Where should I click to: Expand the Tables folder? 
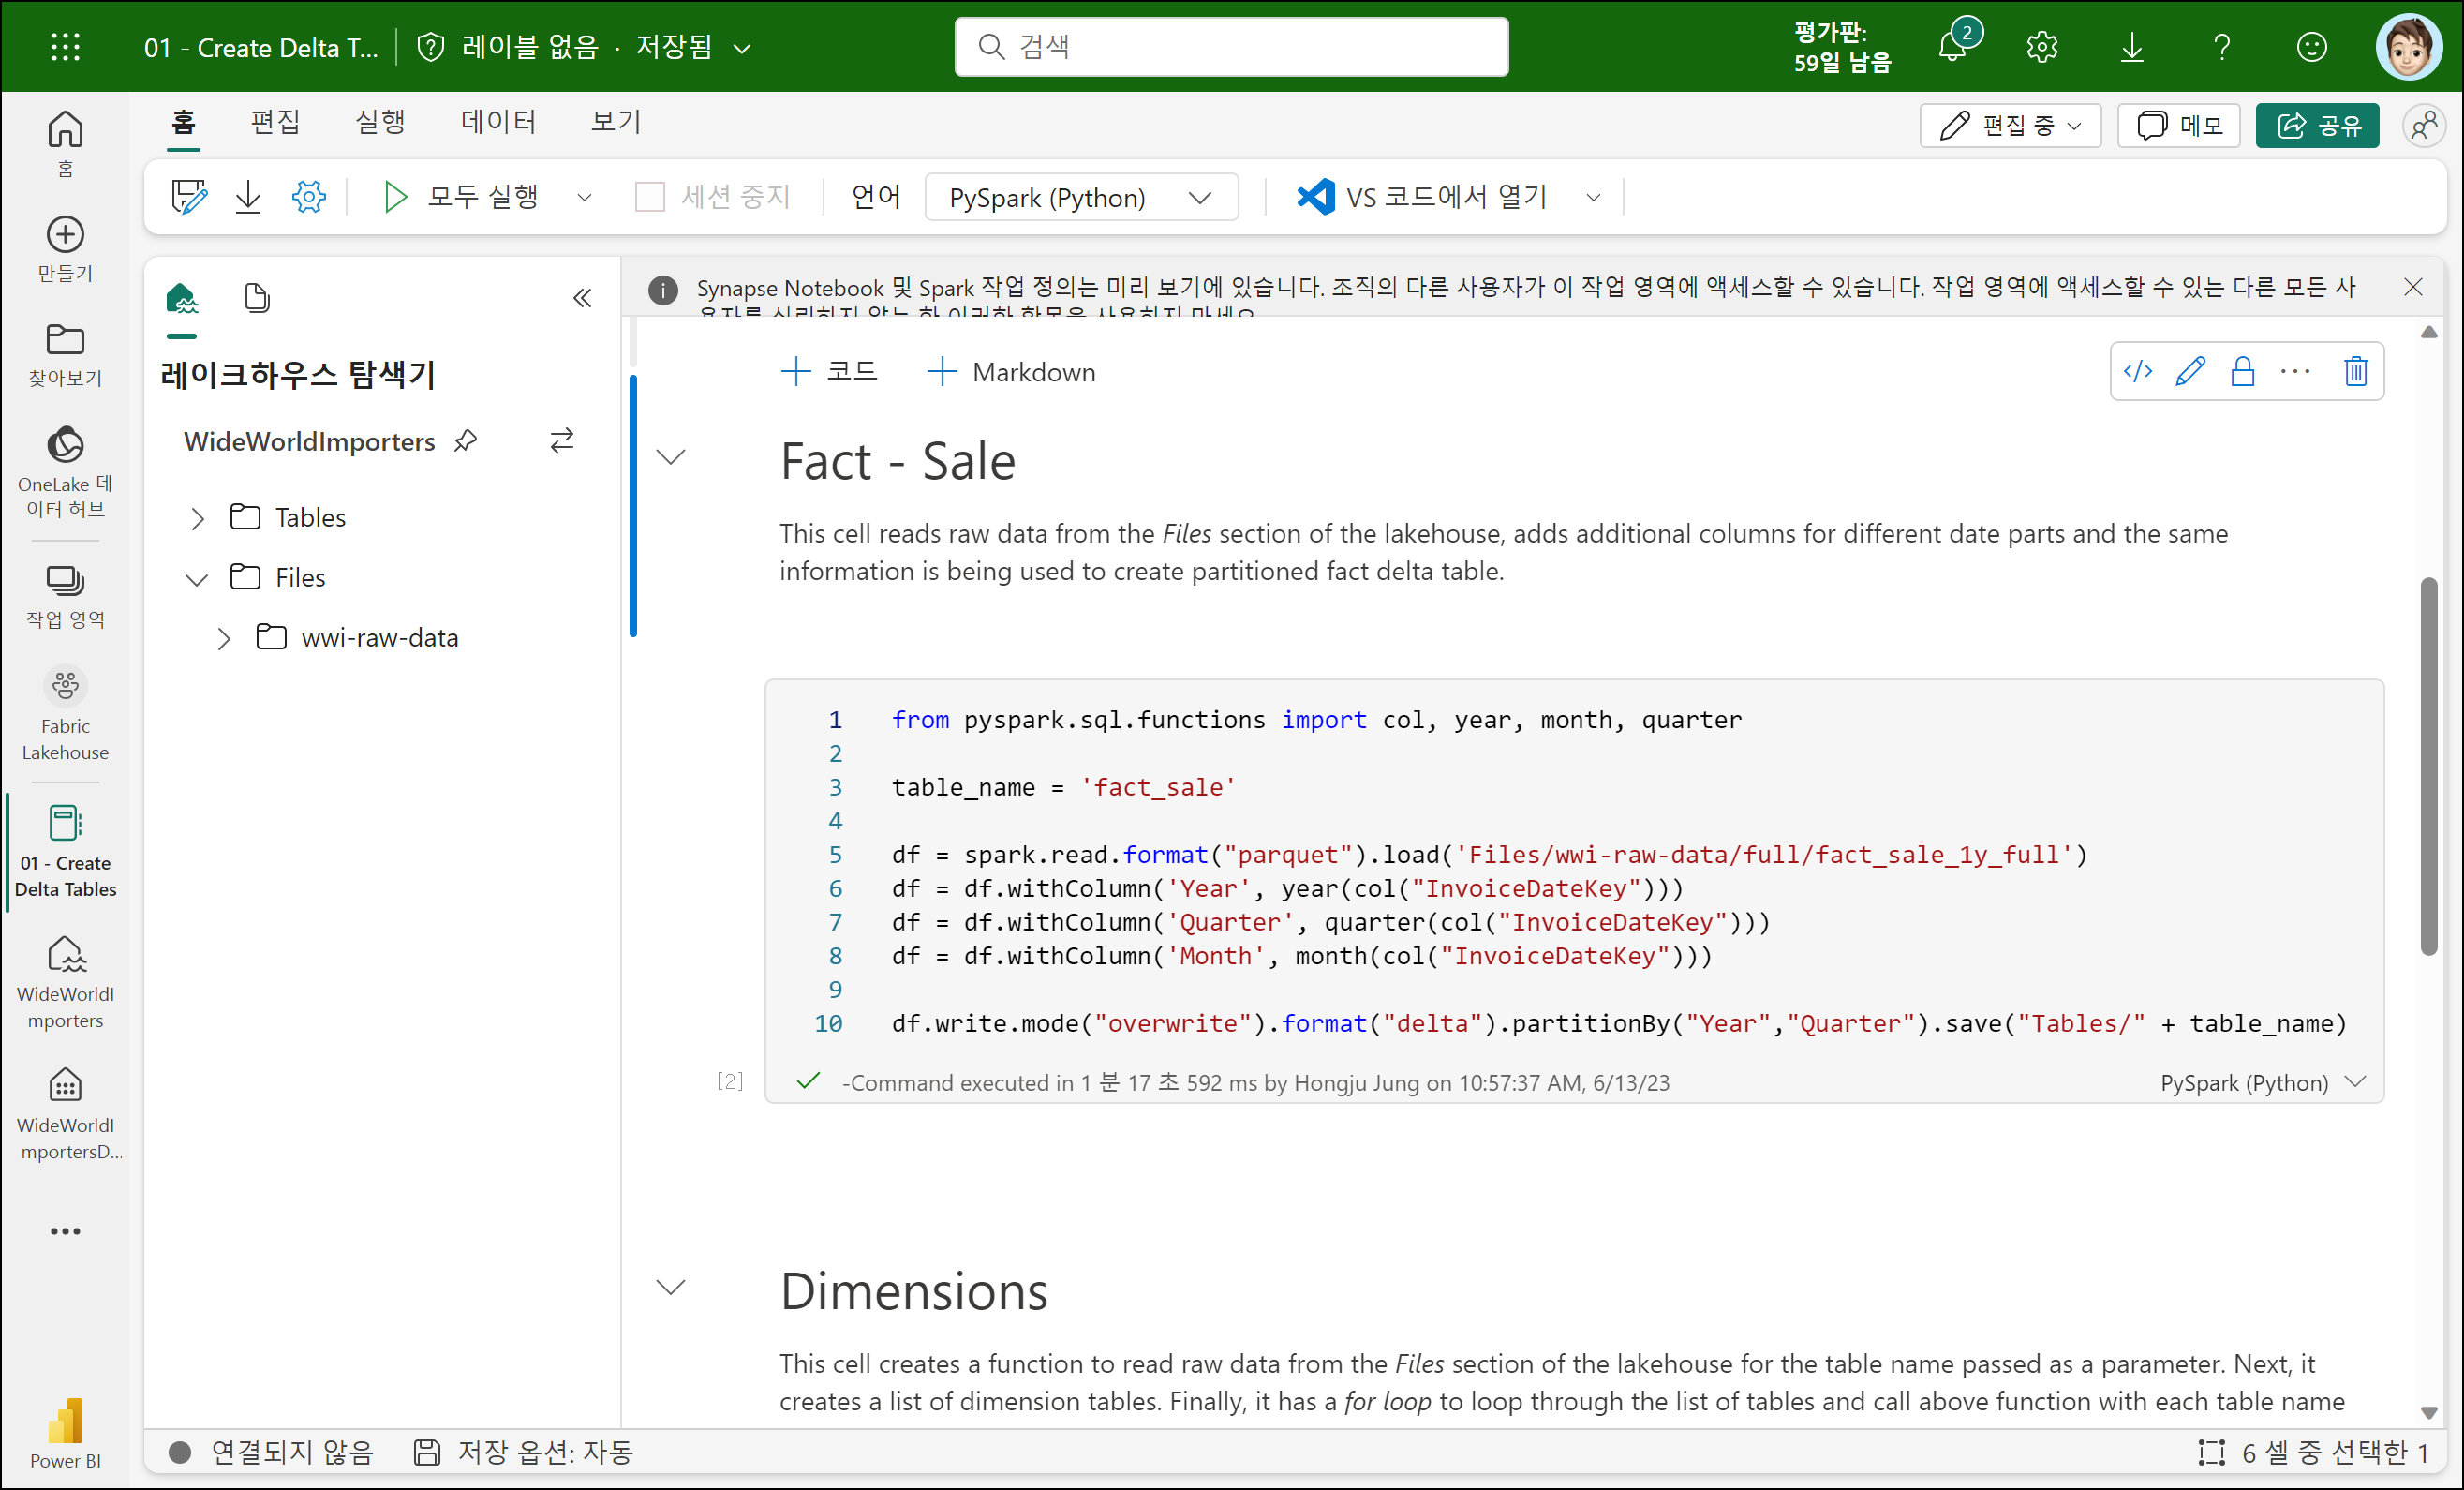[198, 518]
